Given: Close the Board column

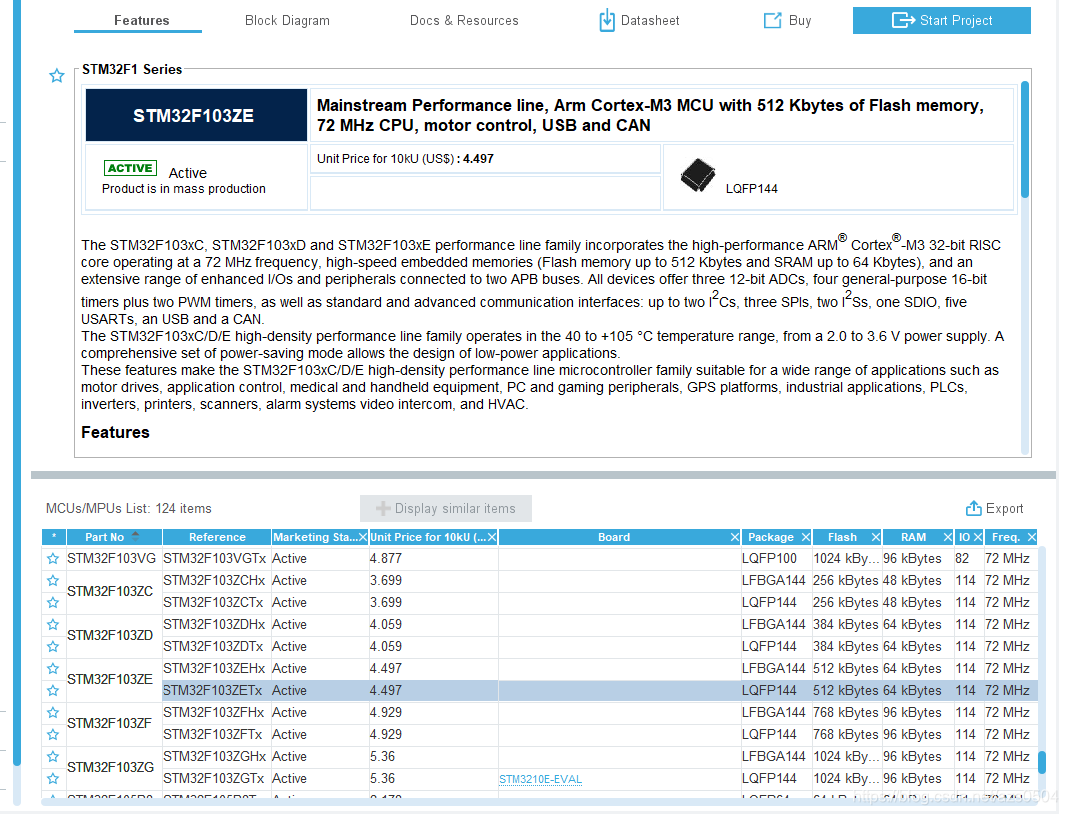Looking at the screenshot, I should 734,537.
